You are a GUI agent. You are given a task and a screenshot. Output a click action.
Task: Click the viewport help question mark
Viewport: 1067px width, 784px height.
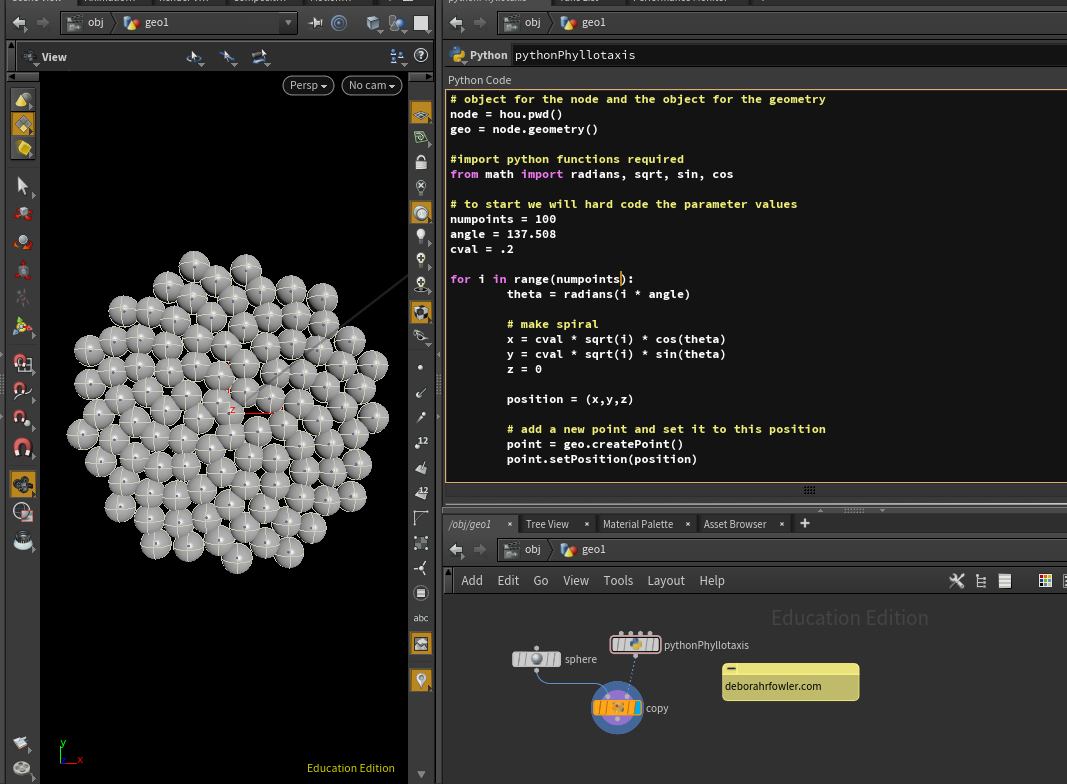423,57
